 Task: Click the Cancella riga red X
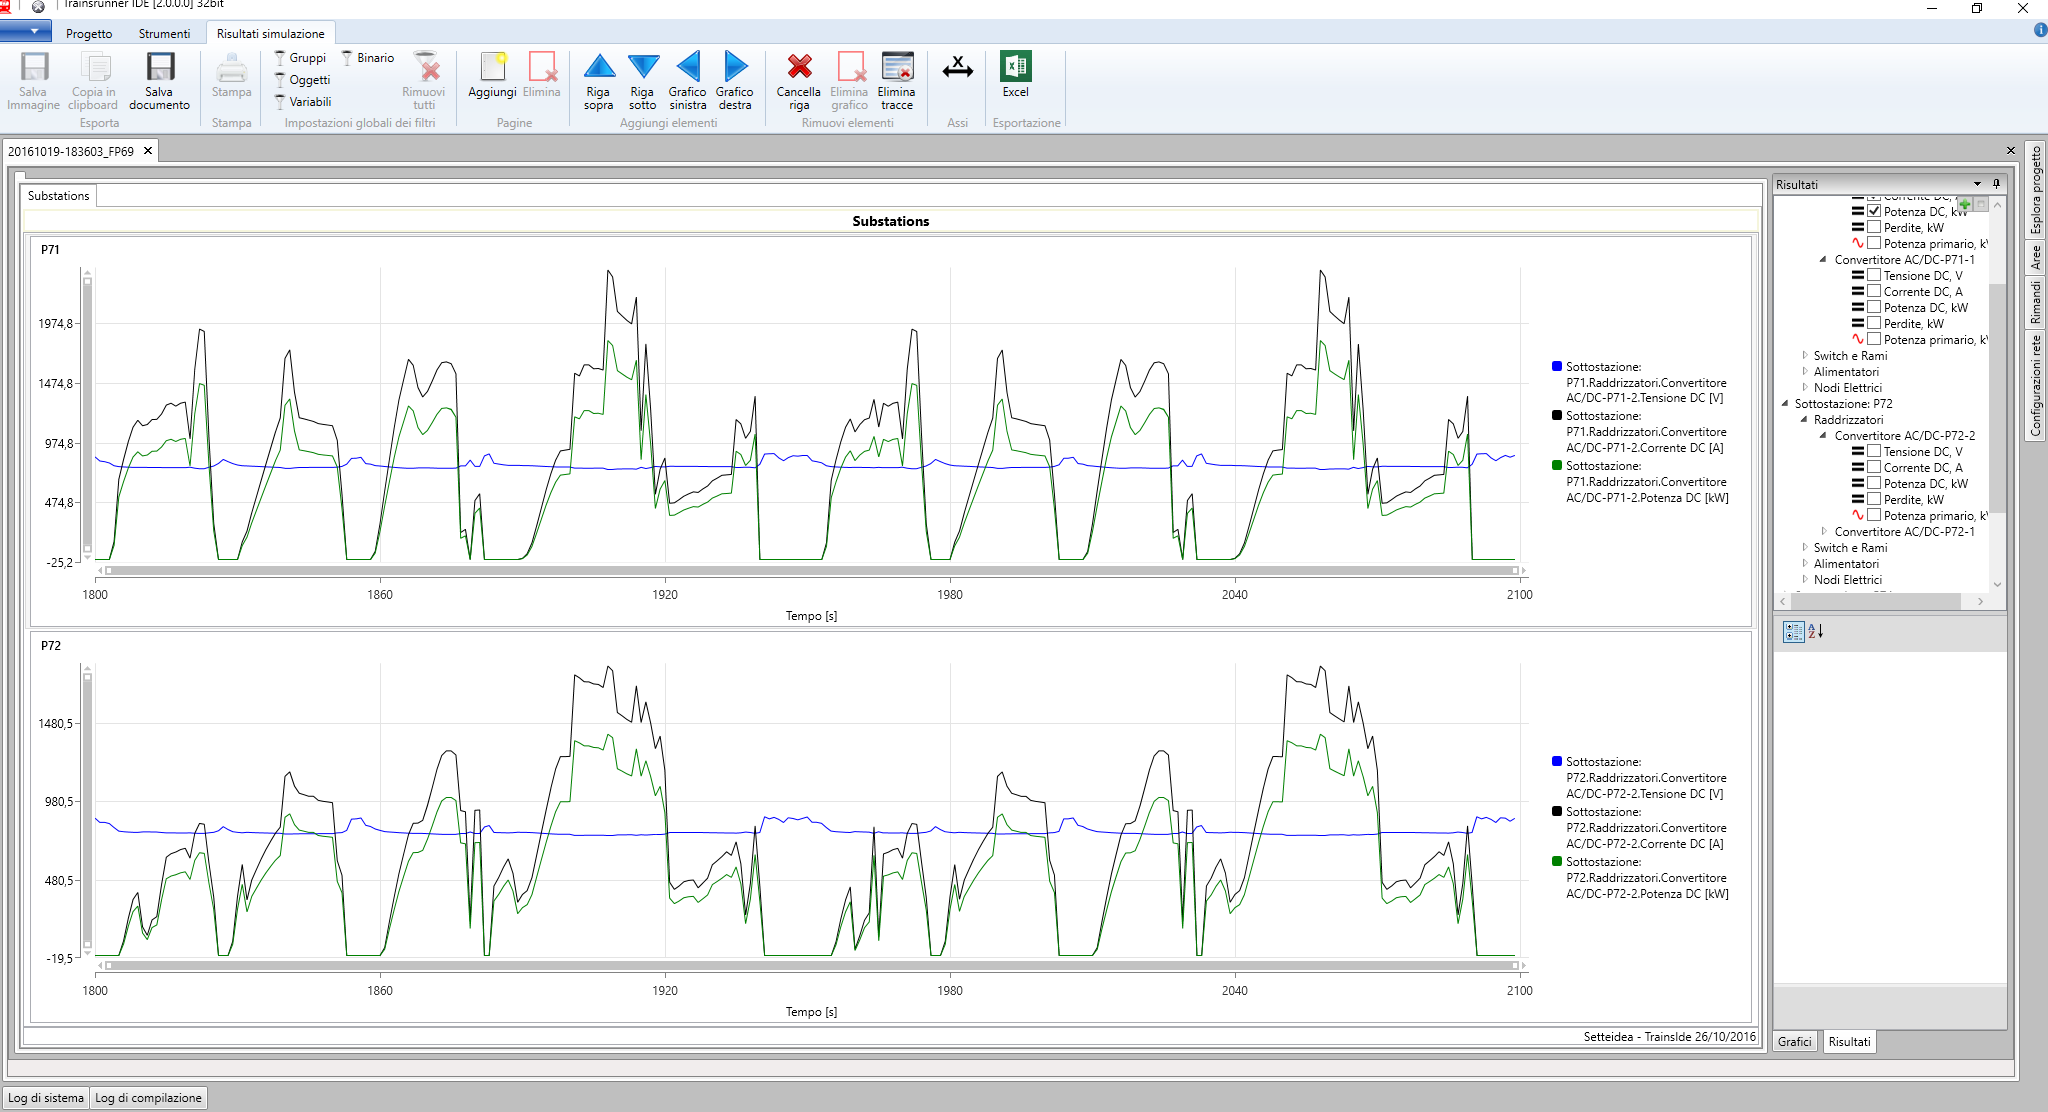point(798,68)
